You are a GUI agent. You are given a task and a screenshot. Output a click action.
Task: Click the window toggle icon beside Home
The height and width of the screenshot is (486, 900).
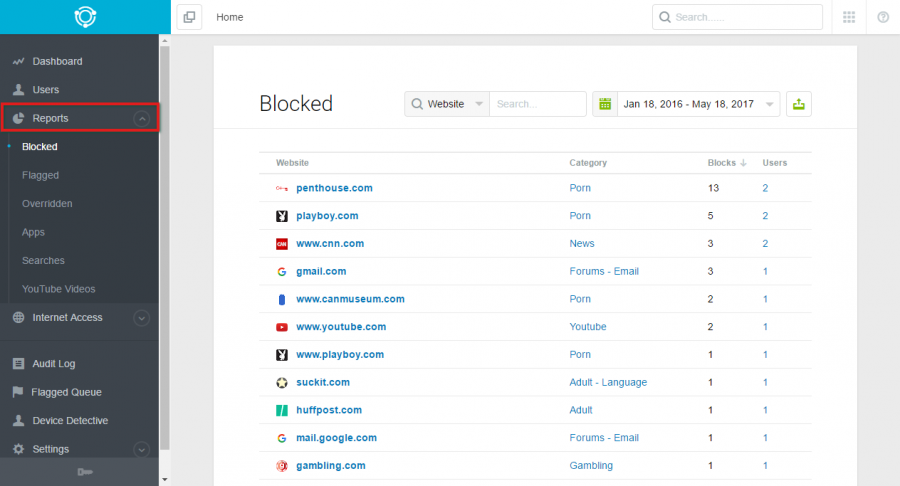(189, 17)
